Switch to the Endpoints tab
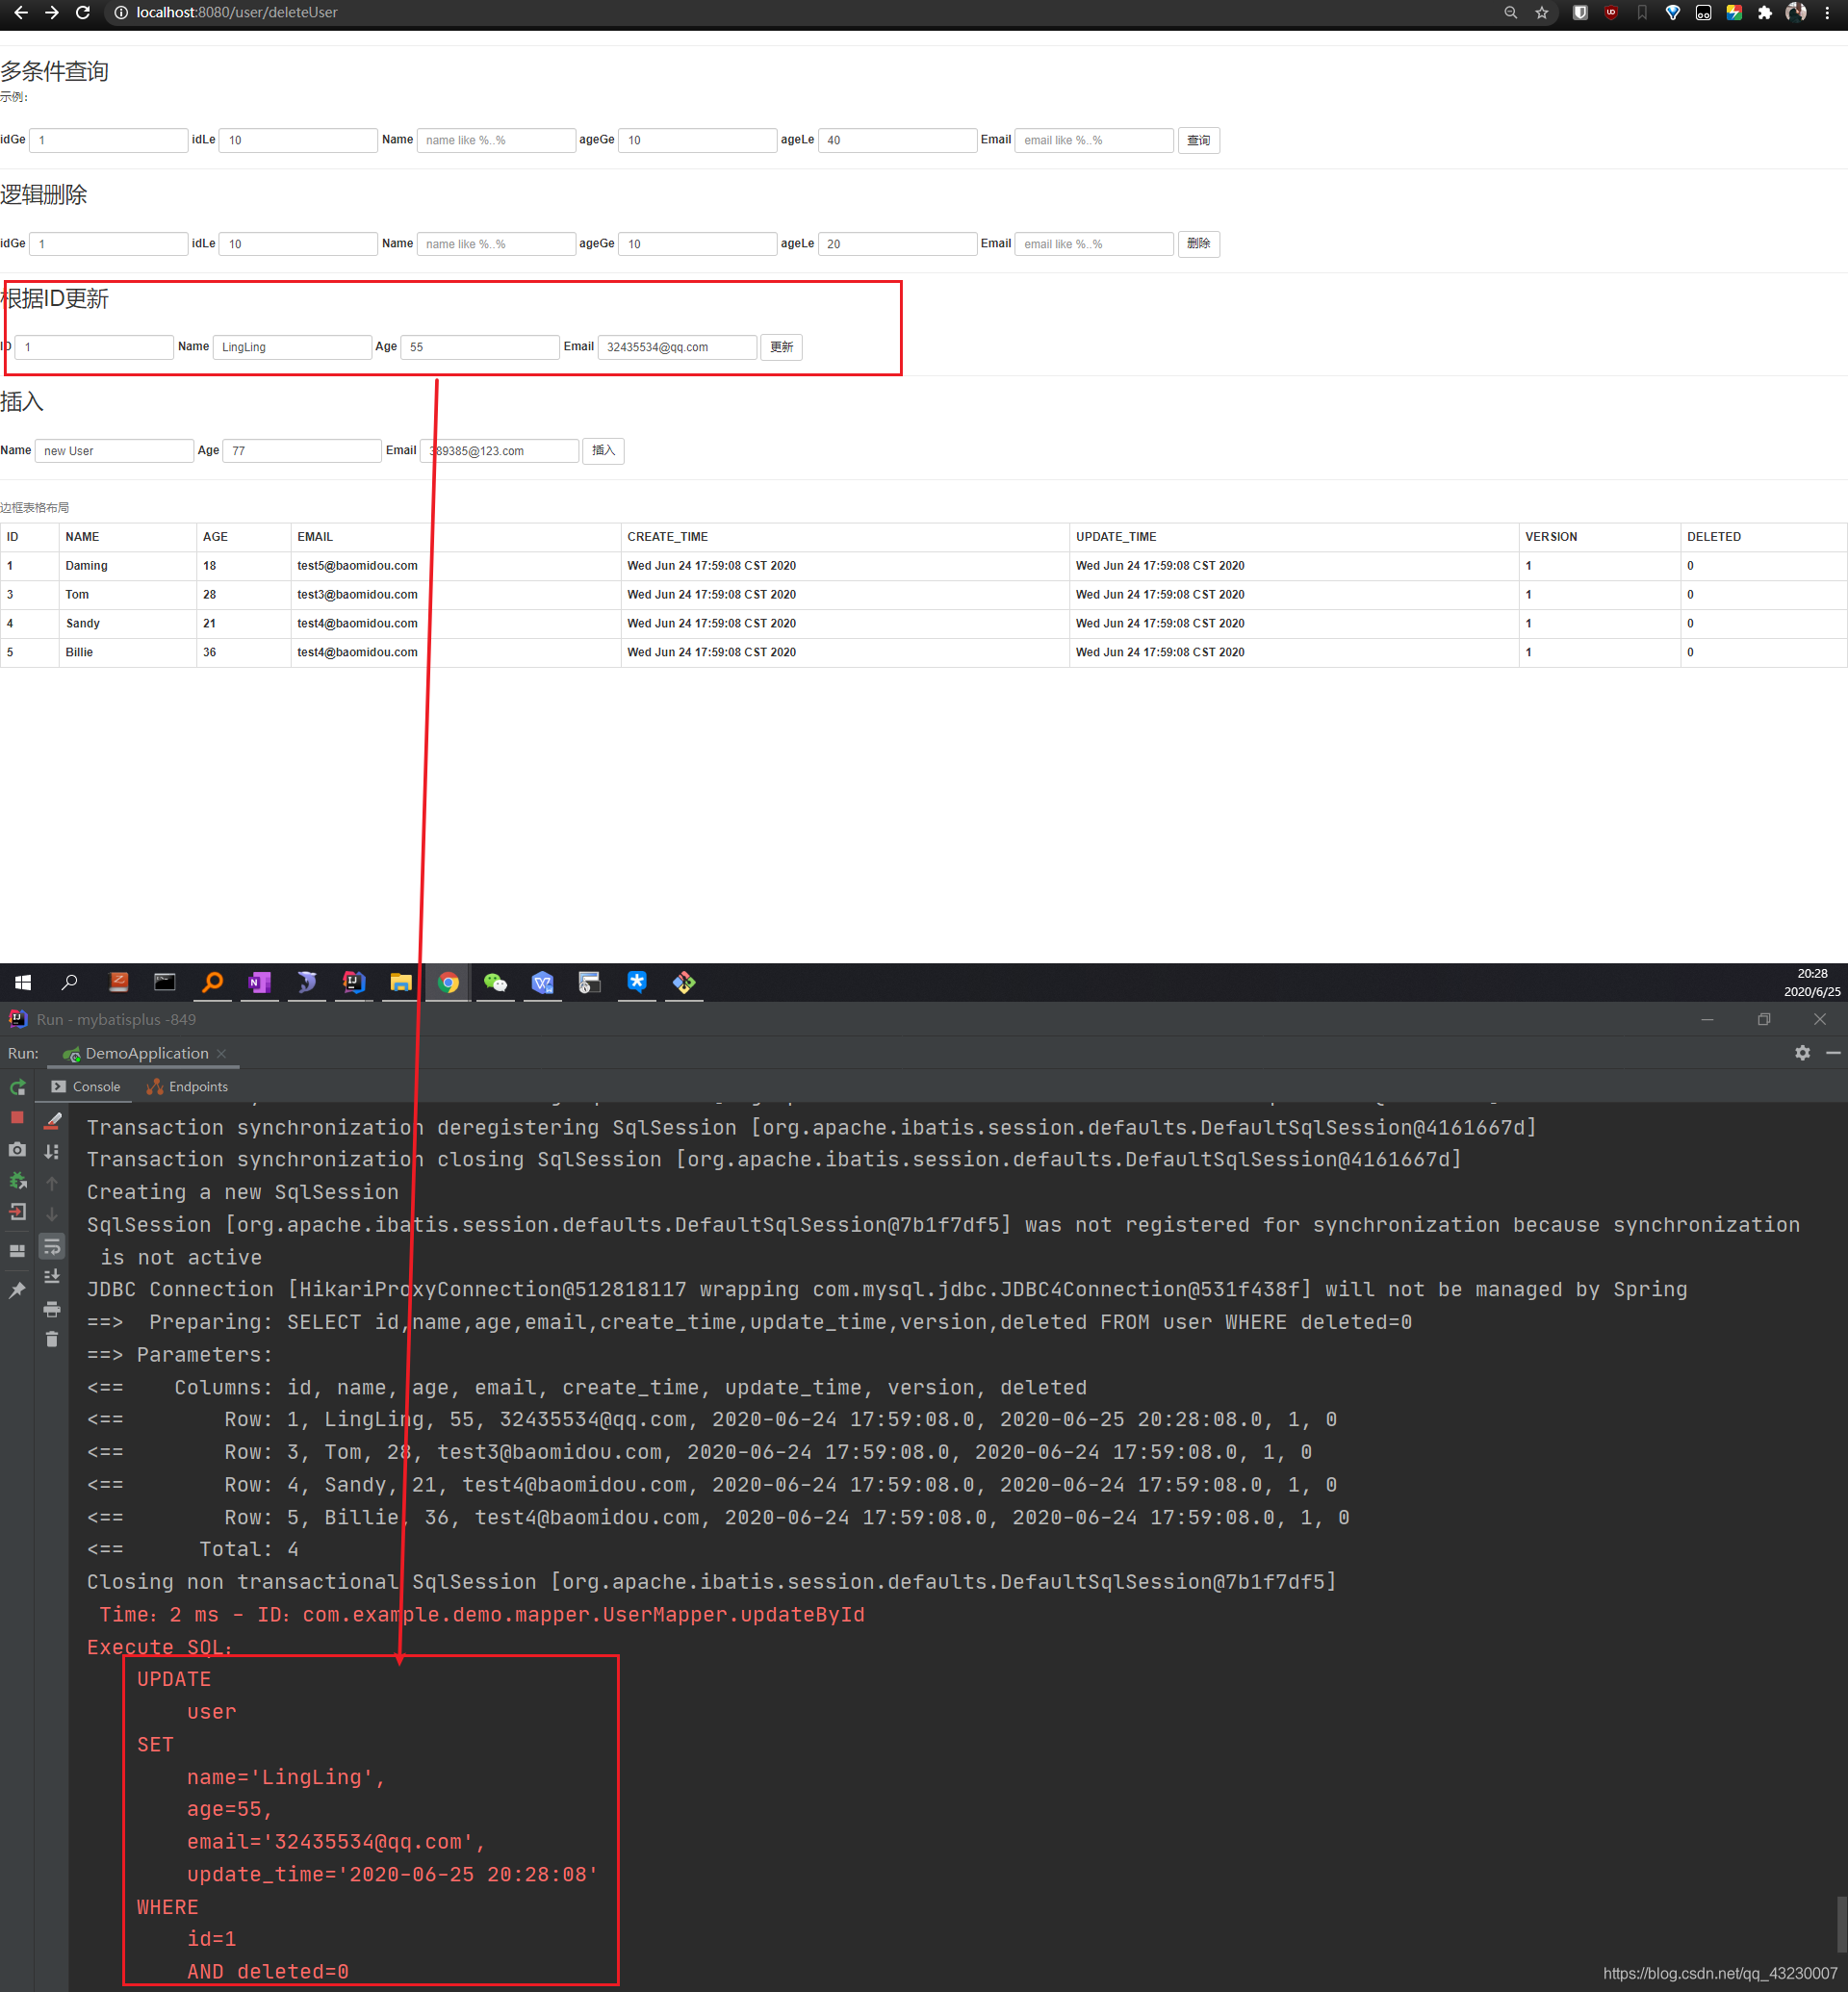1848x1992 pixels. click(x=187, y=1087)
